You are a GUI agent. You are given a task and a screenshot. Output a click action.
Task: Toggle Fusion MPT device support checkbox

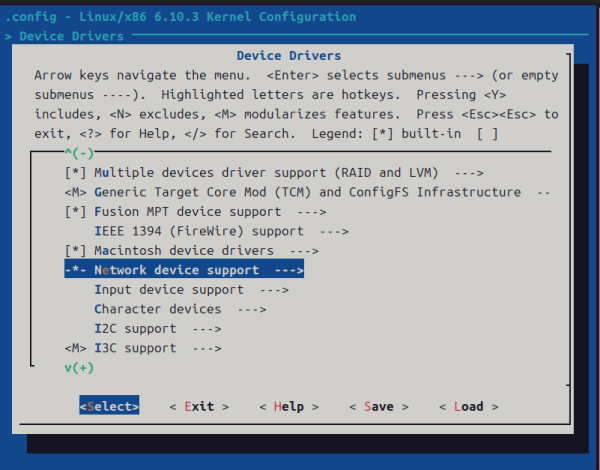pyautogui.click(x=75, y=212)
